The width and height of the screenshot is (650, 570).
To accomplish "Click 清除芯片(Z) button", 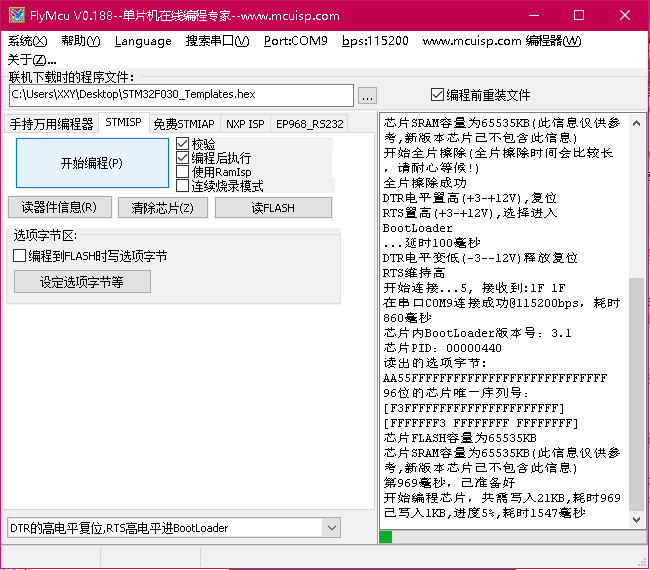I will pos(162,207).
